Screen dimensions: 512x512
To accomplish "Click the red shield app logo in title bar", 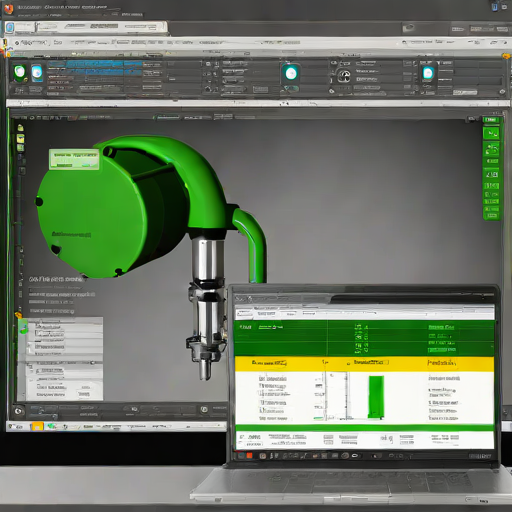I will click(x=8, y=9).
